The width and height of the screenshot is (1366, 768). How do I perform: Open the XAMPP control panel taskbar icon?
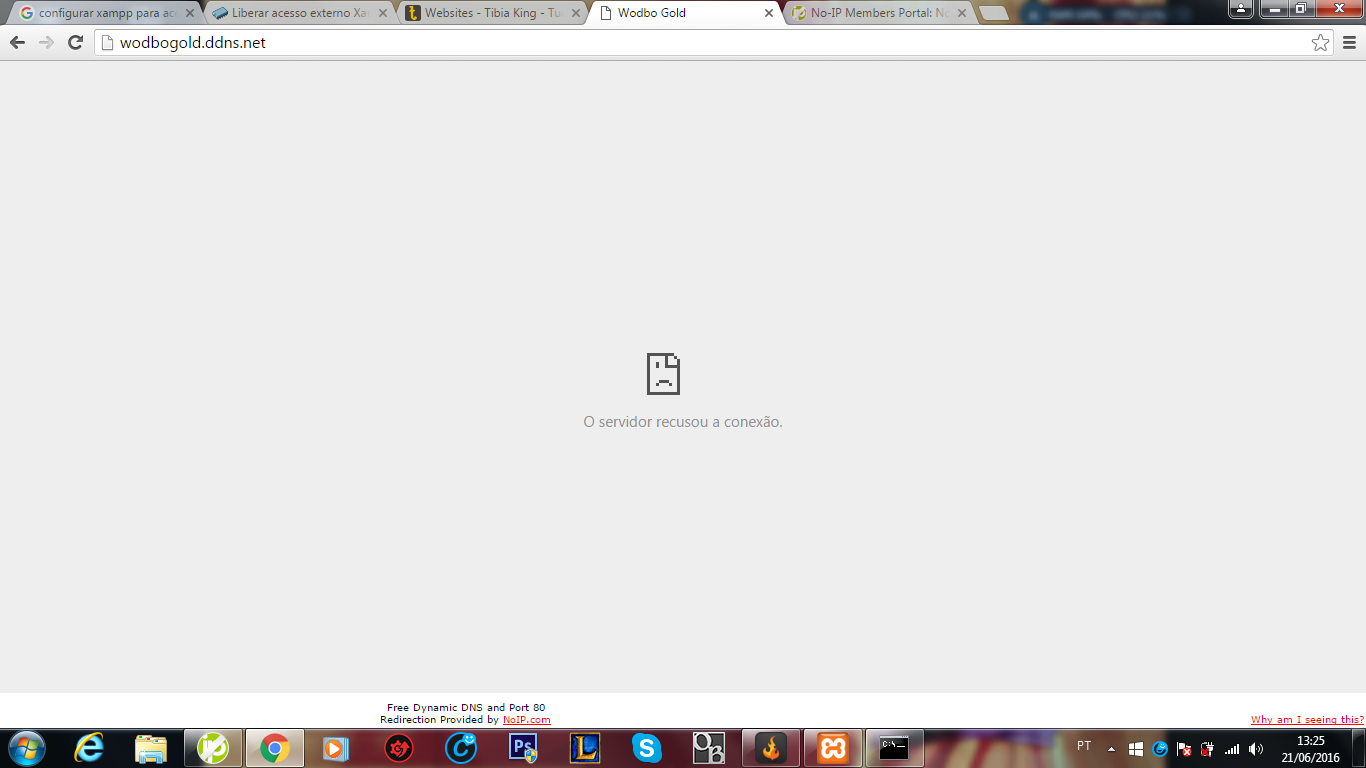[x=832, y=748]
